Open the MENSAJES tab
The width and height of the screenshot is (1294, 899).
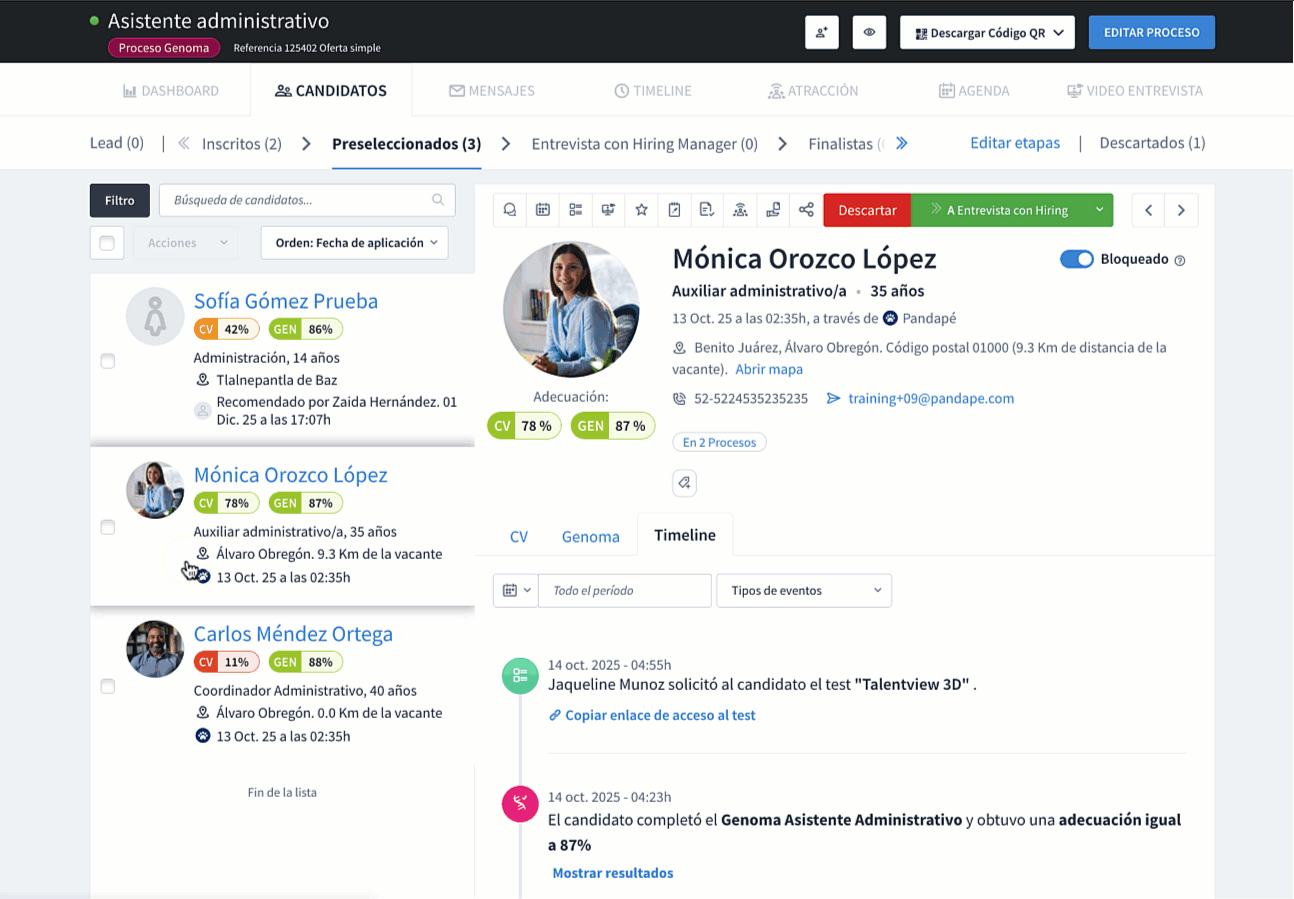(x=491, y=90)
